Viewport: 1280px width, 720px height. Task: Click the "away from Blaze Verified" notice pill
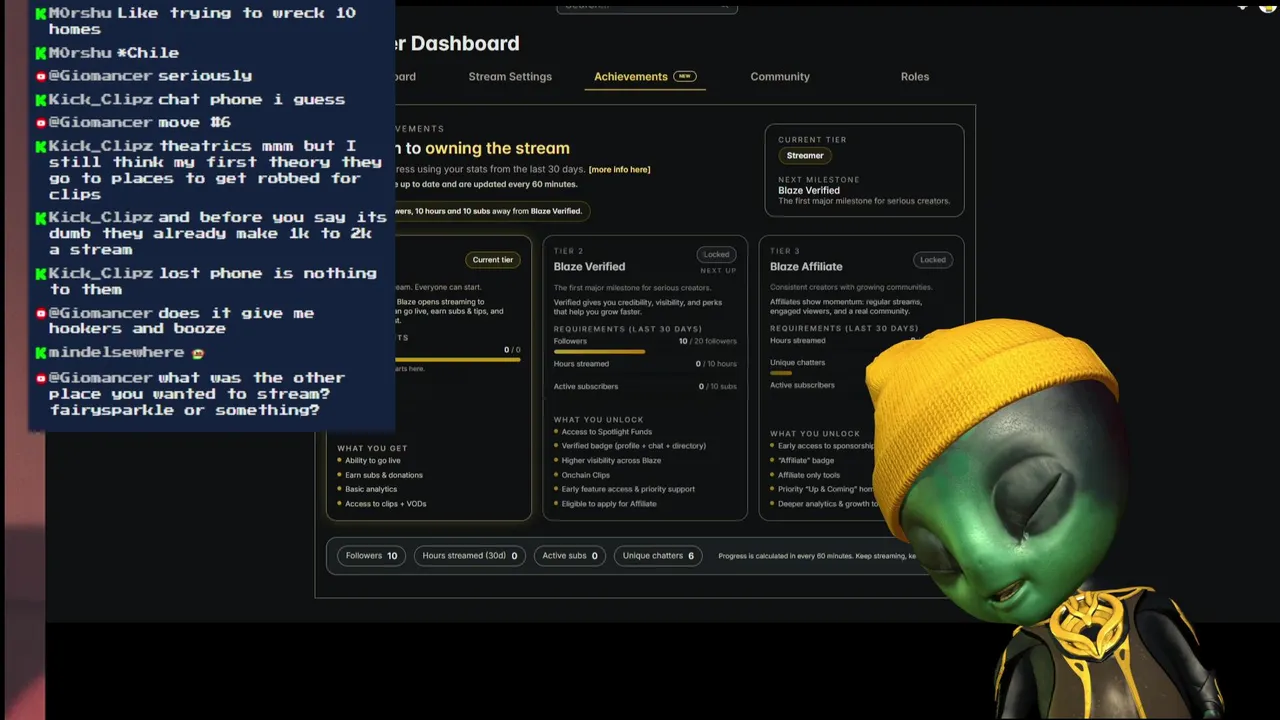pyautogui.click(x=490, y=211)
